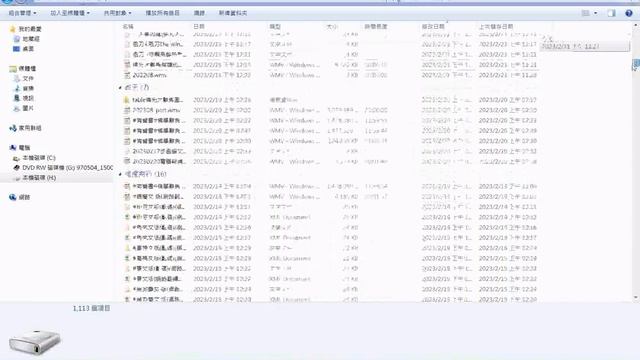Click the 1,113 個項目 item count
Image resolution: width=640 pixels, height=360 pixels.
91,308
